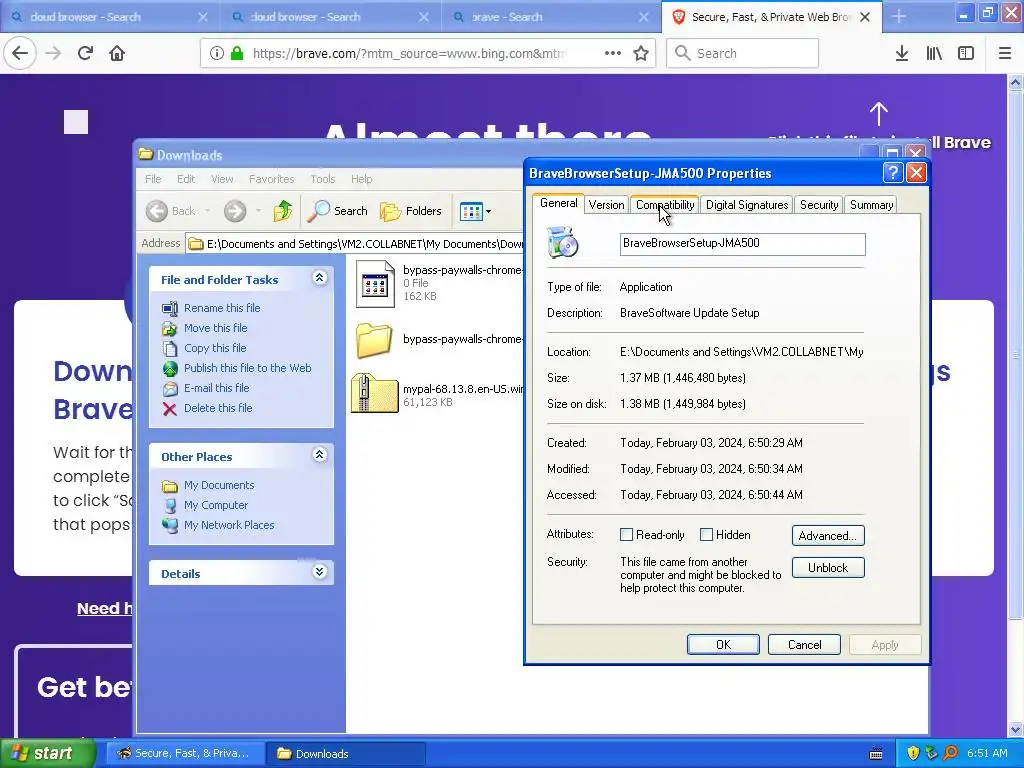1024x768 pixels.
Task: Switch to Summary tab
Action: click(x=871, y=205)
